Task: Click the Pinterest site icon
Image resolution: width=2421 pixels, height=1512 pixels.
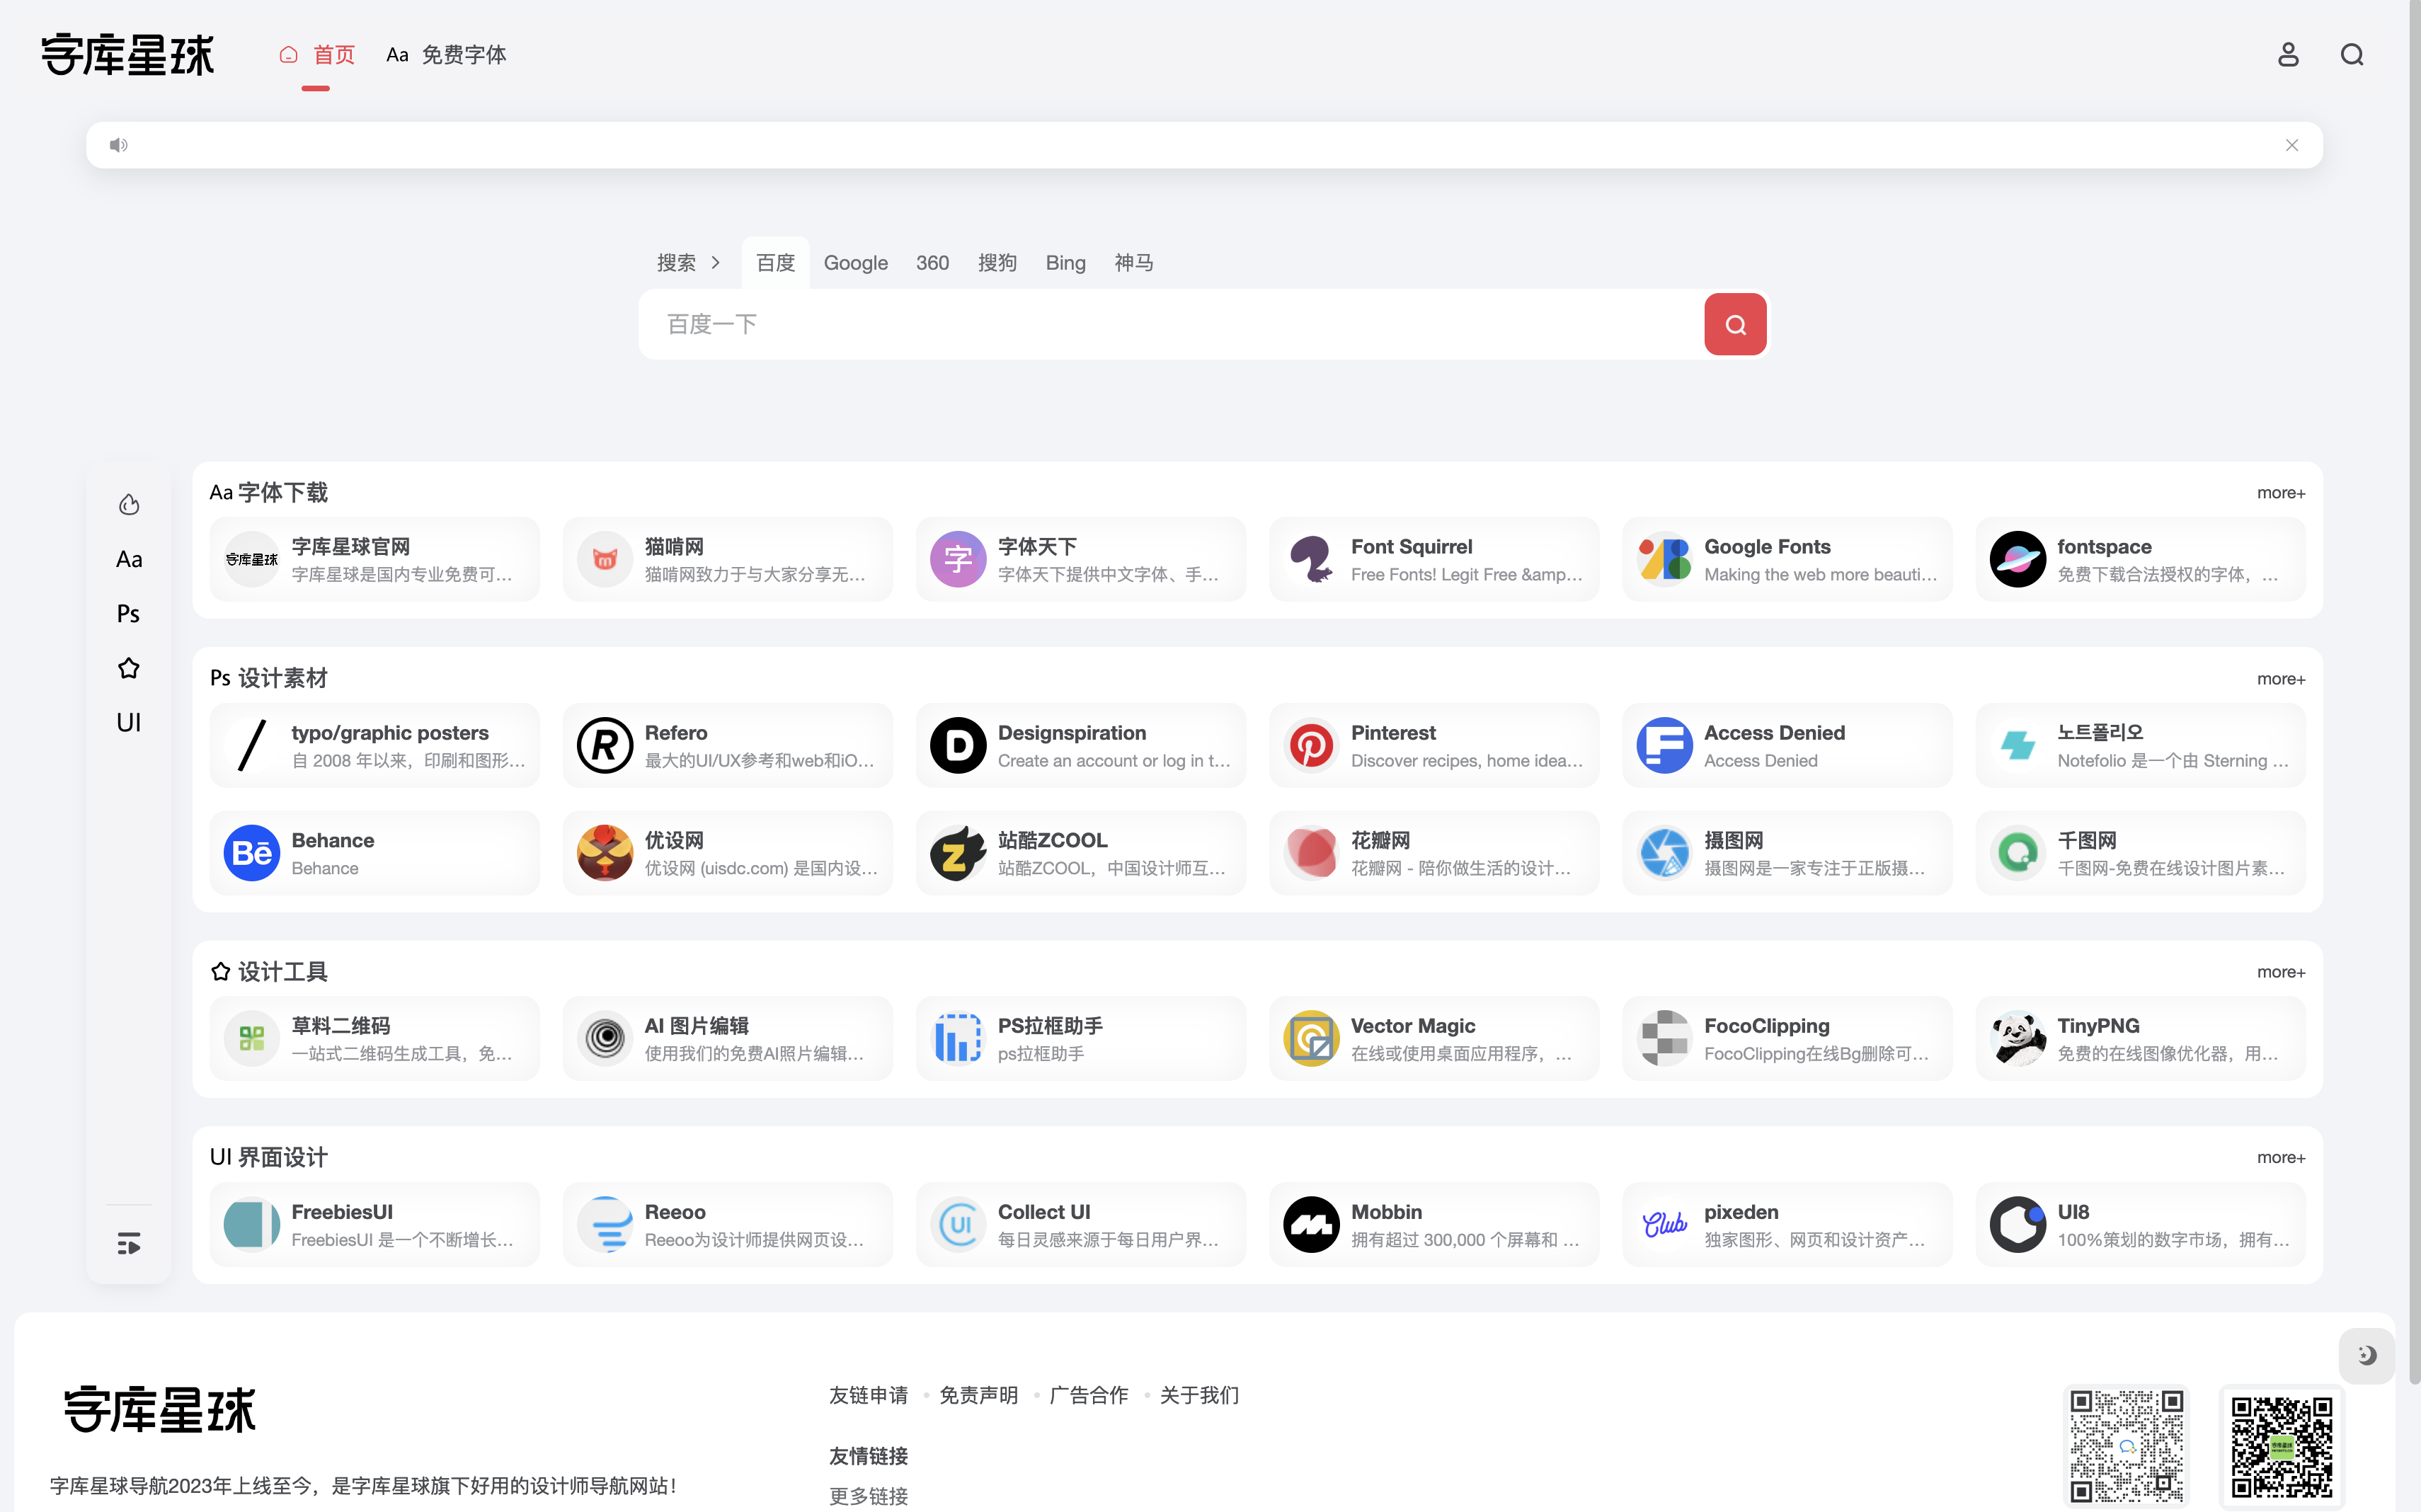Action: (x=1311, y=745)
